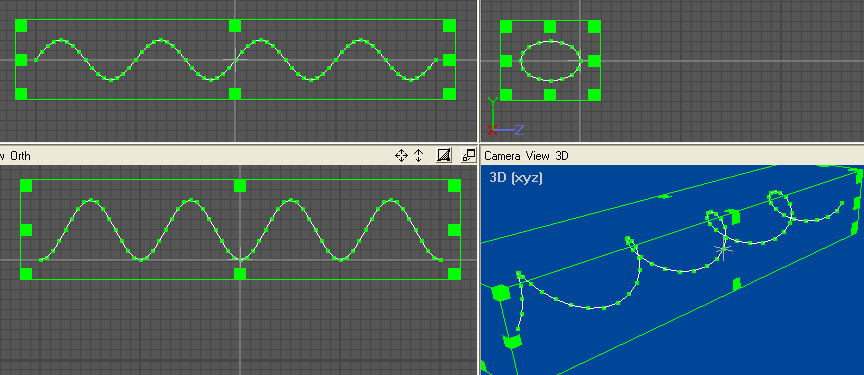Open the Camera menu of the 3D viewport
The width and height of the screenshot is (864, 375).
(x=503, y=156)
